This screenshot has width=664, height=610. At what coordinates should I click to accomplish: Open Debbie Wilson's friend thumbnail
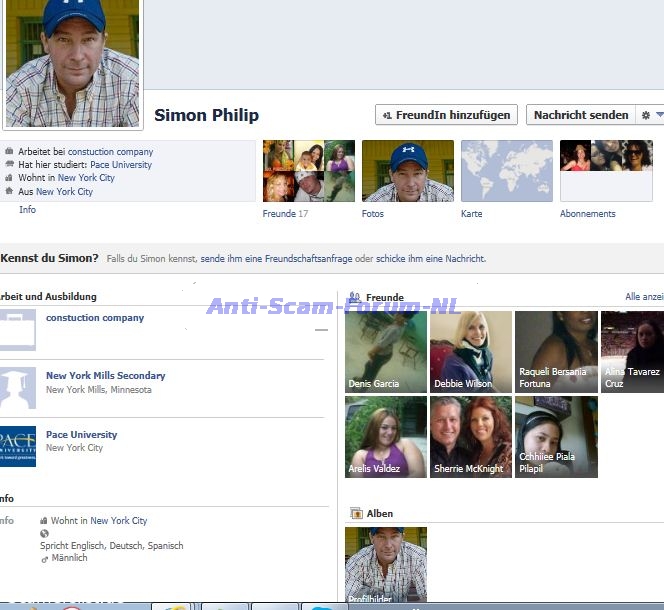tap(471, 351)
